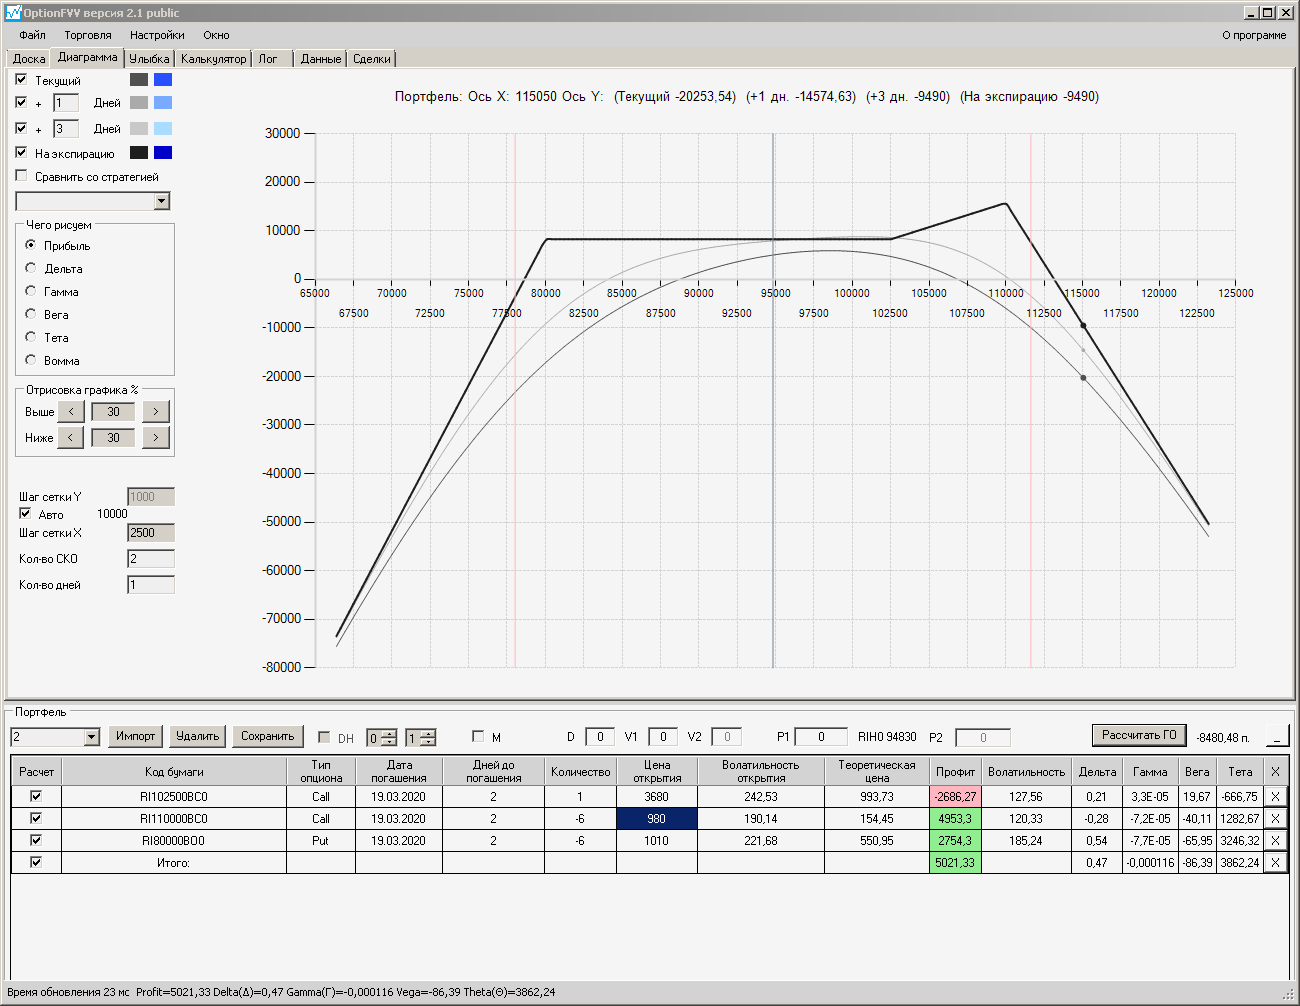The image size is (1300, 1006).
Task: Click the underscore button beside -8480,48 п.
Action: [1277, 735]
